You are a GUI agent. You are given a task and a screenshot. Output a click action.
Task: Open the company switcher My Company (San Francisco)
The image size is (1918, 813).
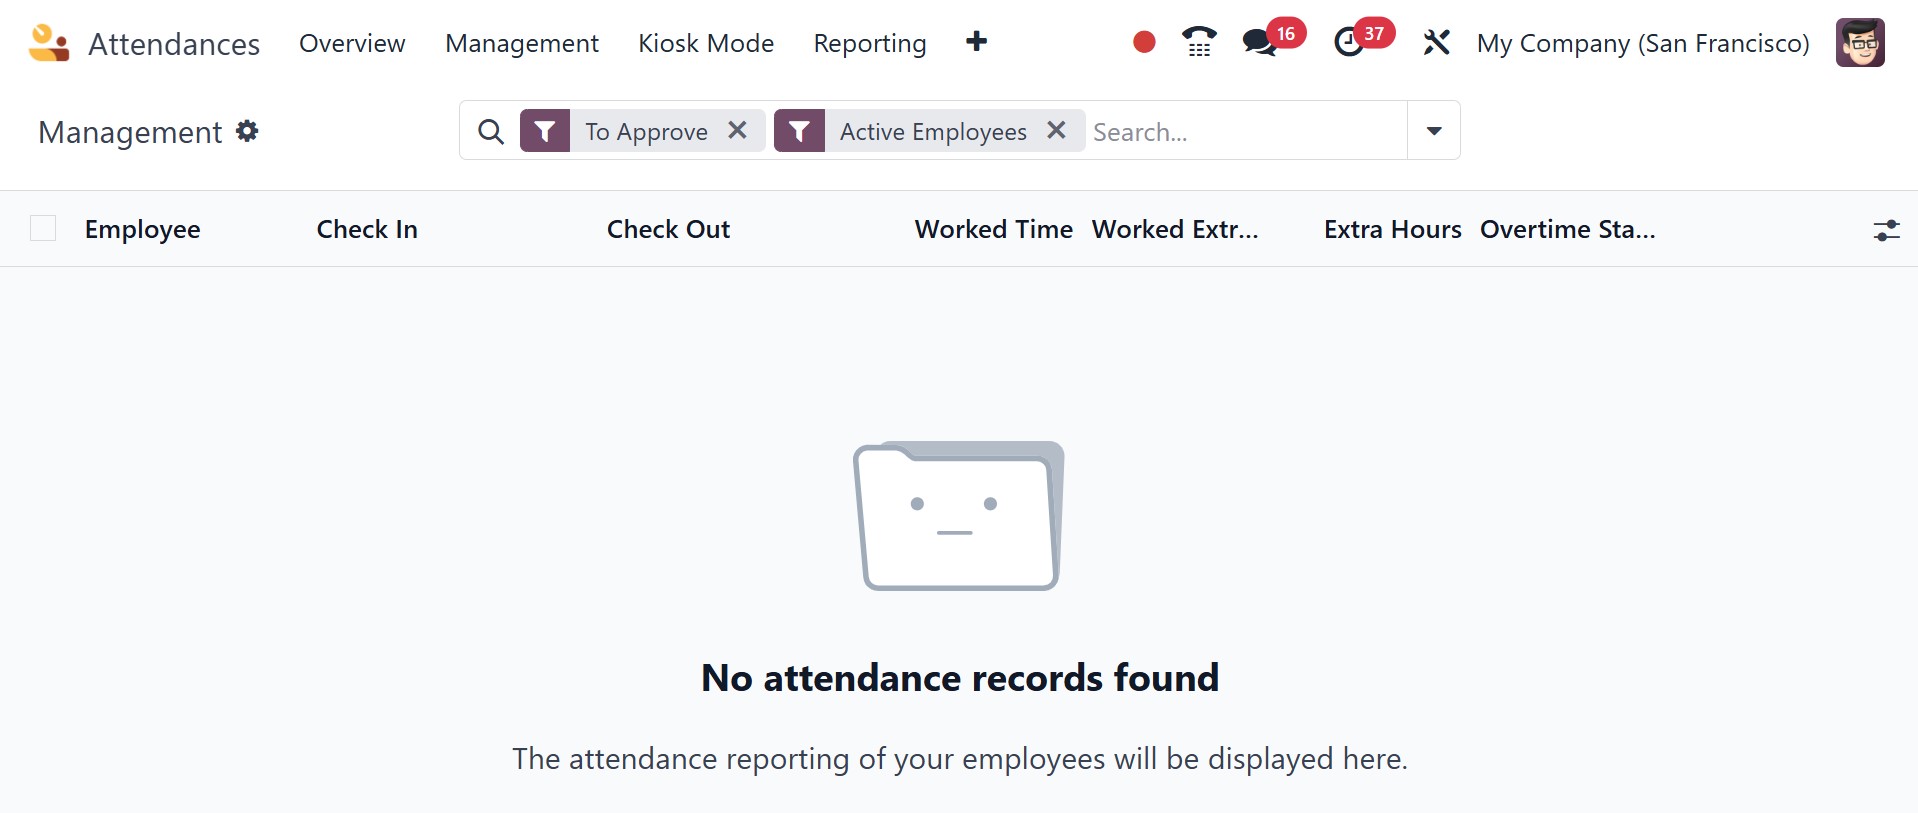coord(1642,43)
